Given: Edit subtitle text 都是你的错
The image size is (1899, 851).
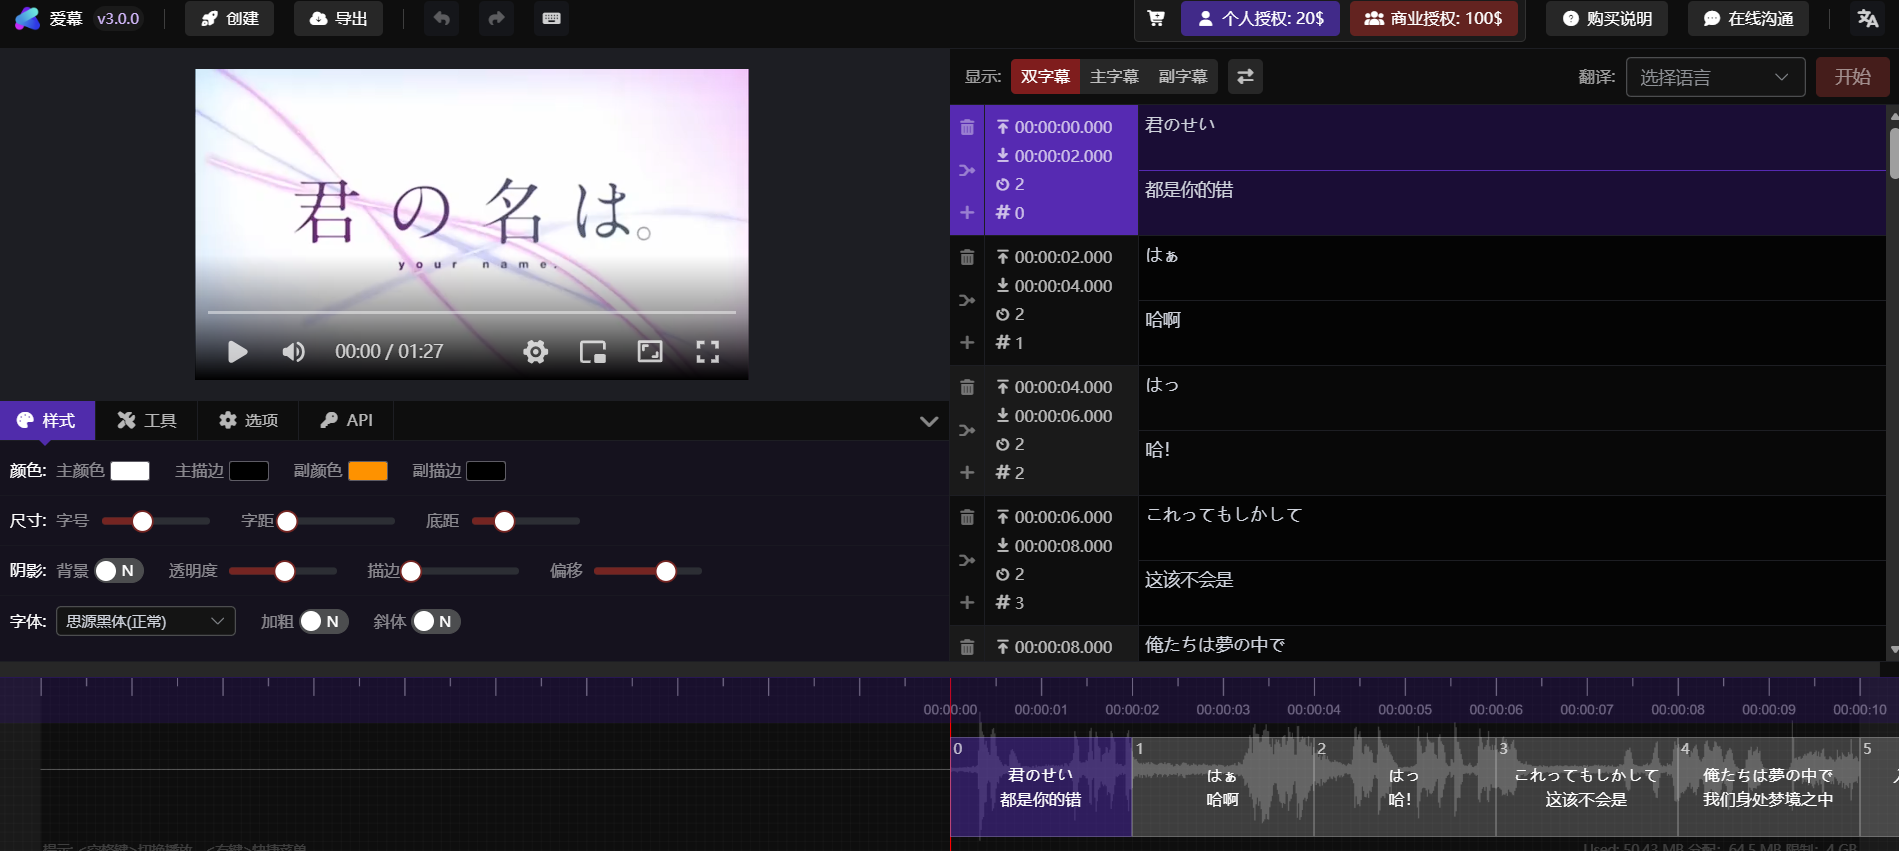Looking at the screenshot, I should pyautogui.click(x=1512, y=203).
